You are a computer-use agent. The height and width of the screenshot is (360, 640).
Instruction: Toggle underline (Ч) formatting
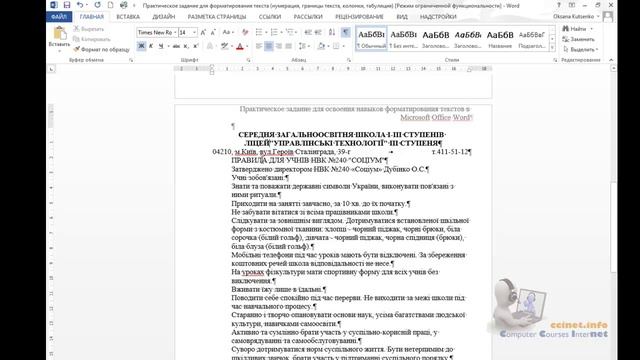tap(161, 46)
